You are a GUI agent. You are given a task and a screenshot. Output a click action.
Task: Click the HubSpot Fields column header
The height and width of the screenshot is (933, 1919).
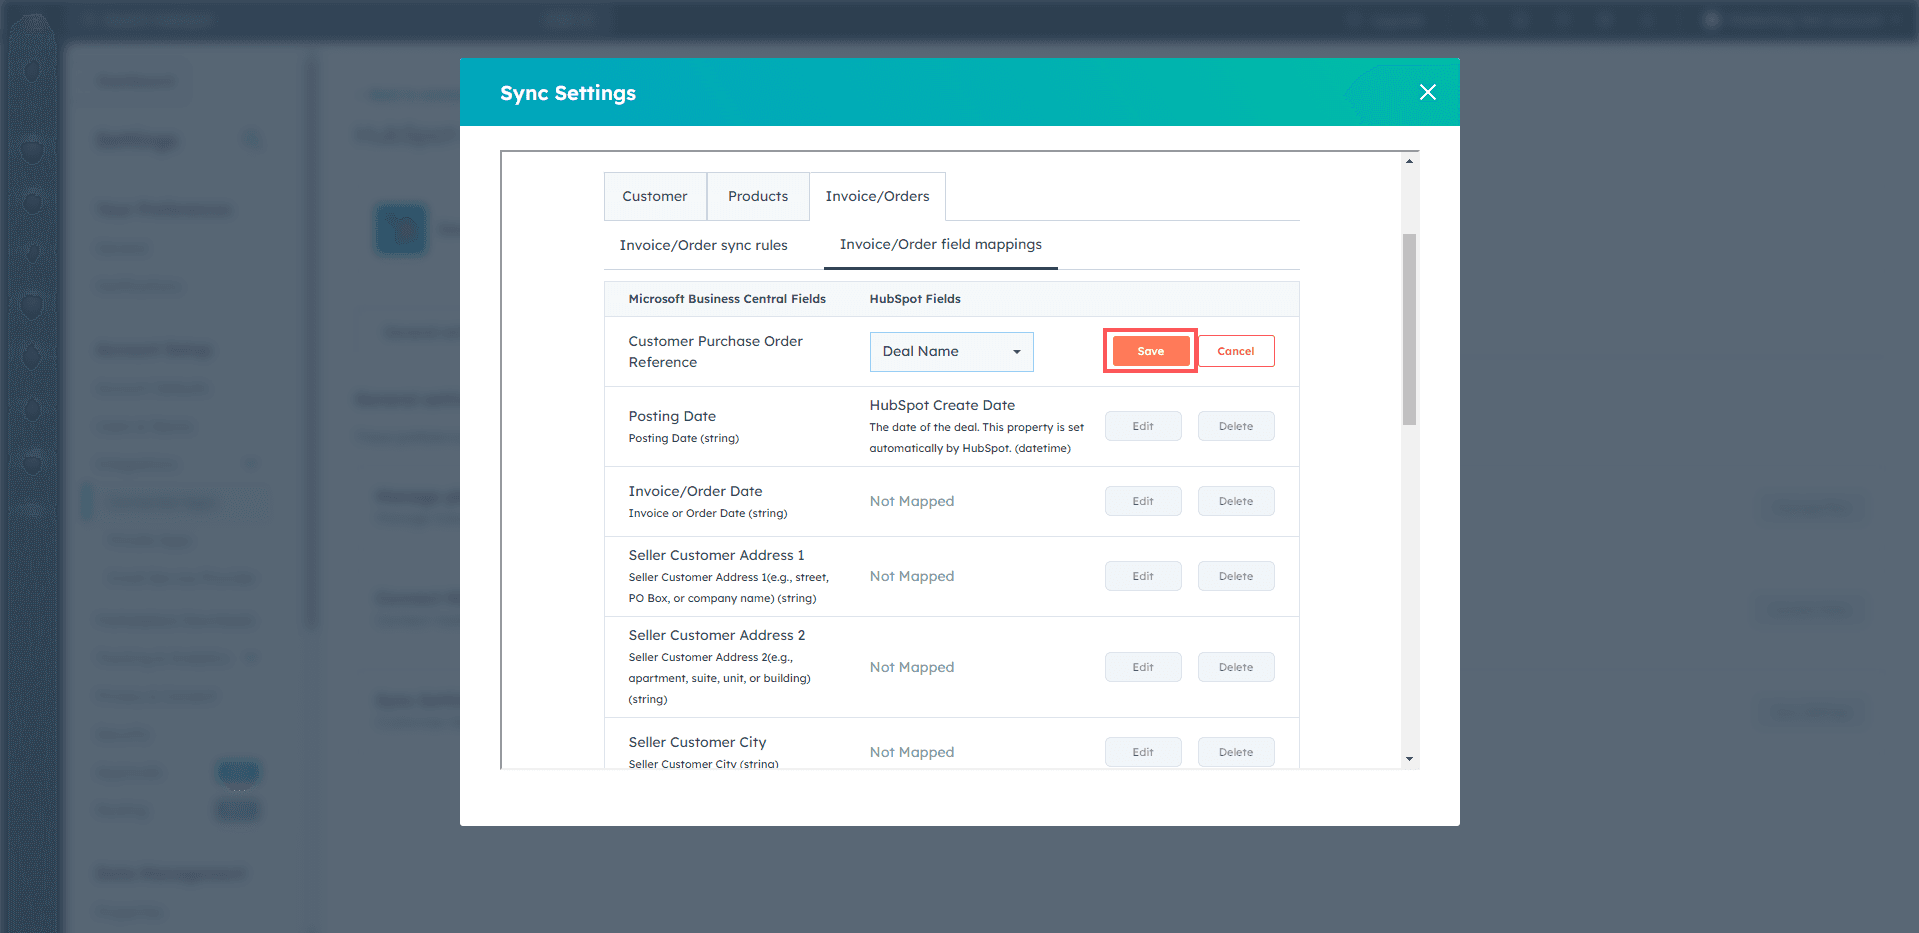(x=915, y=299)
